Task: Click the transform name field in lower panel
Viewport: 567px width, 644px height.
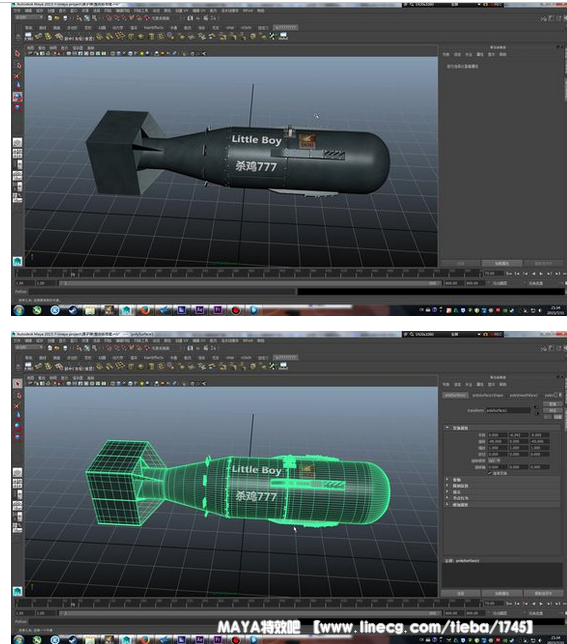Action: coord(508,410)
